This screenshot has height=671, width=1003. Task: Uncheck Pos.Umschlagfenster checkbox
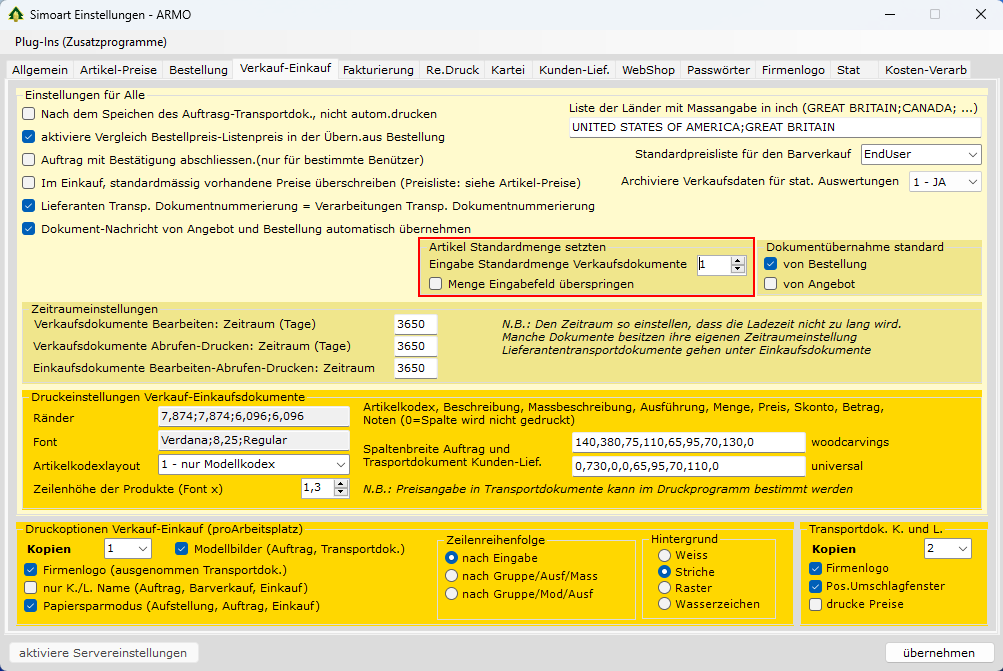(x=816, y=586)
